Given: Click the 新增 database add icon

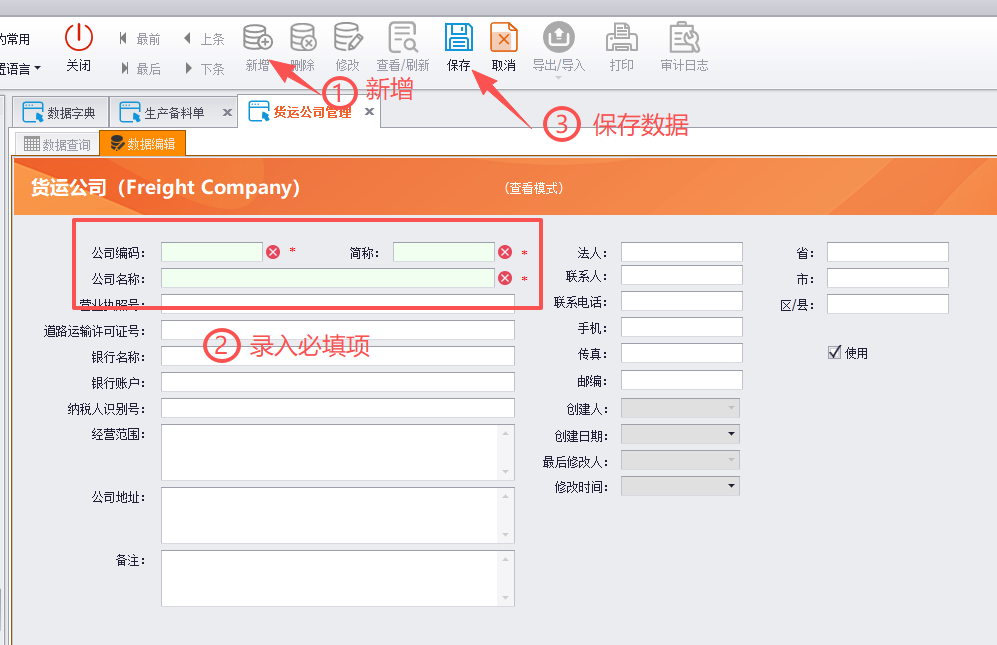Looking at the screenshot, I should click(x=258, y=38).
